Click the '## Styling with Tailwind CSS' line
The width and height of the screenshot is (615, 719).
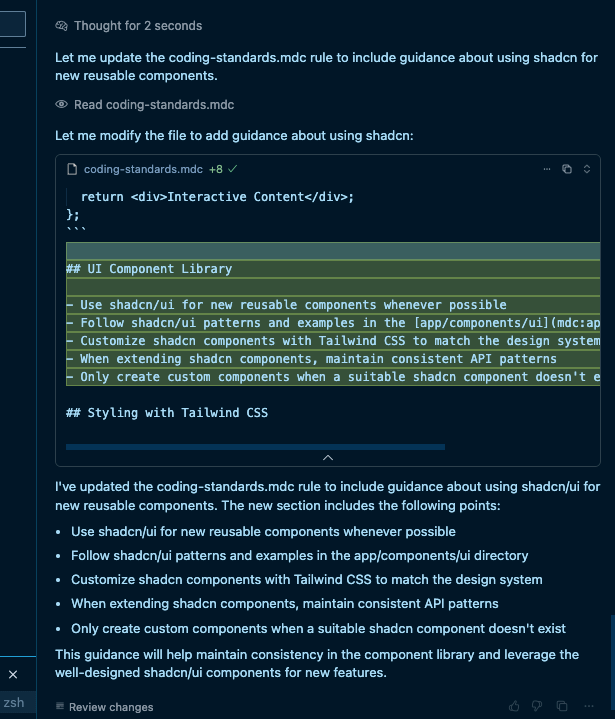(167, 413)
